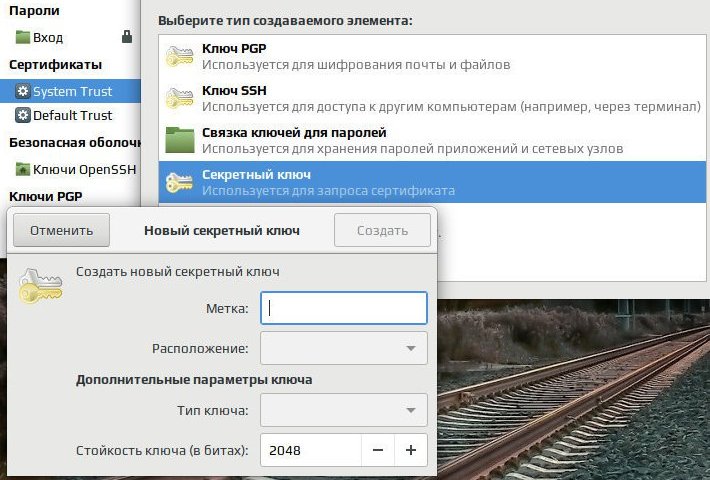Open Ключи OpenSSH in sidebar
Screen dimensions: 710x480
70,169
